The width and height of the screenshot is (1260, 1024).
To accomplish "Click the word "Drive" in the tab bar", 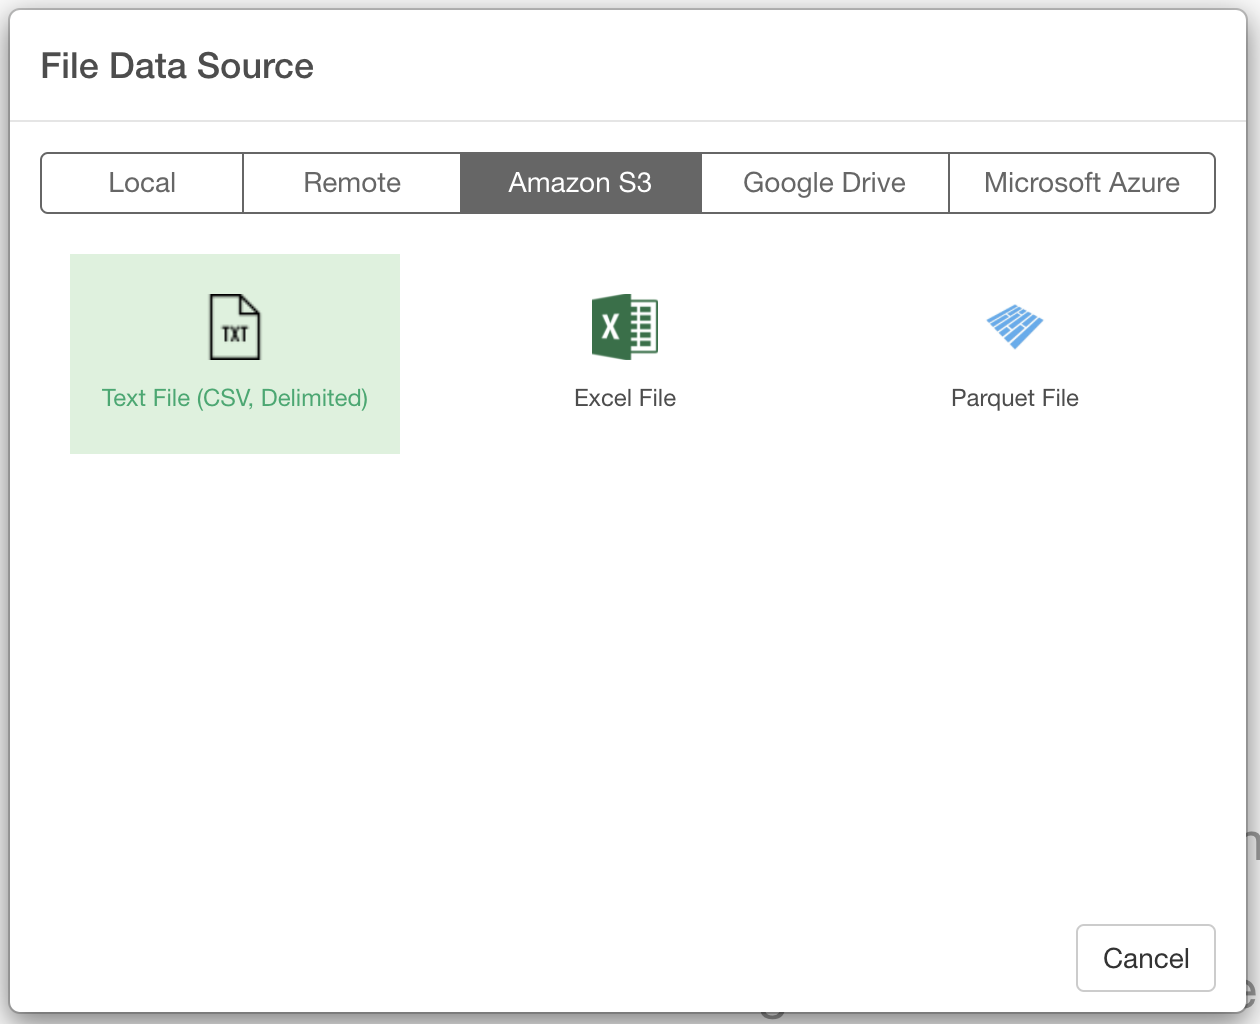I will (873, 183).
